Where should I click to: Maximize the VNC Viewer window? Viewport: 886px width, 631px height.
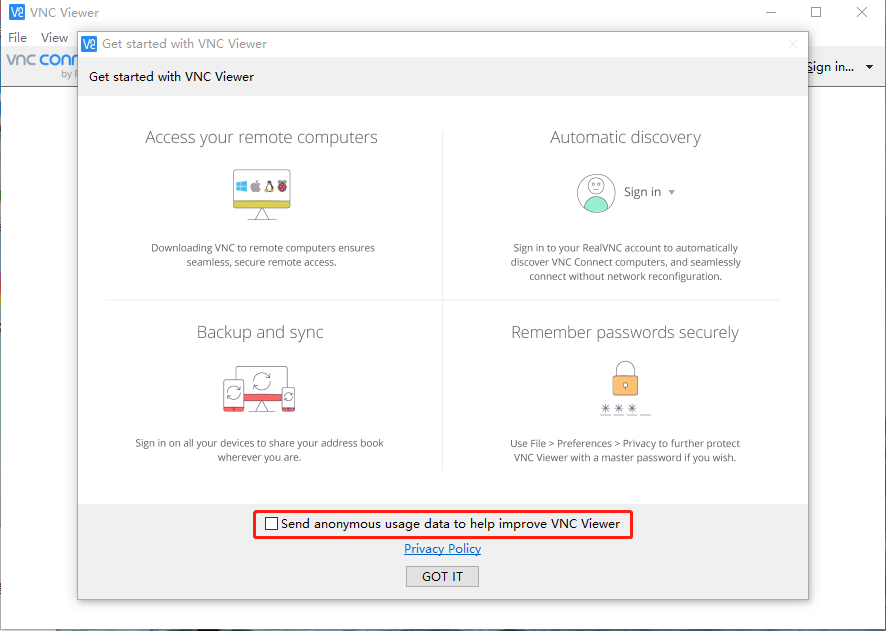(816, 13)
